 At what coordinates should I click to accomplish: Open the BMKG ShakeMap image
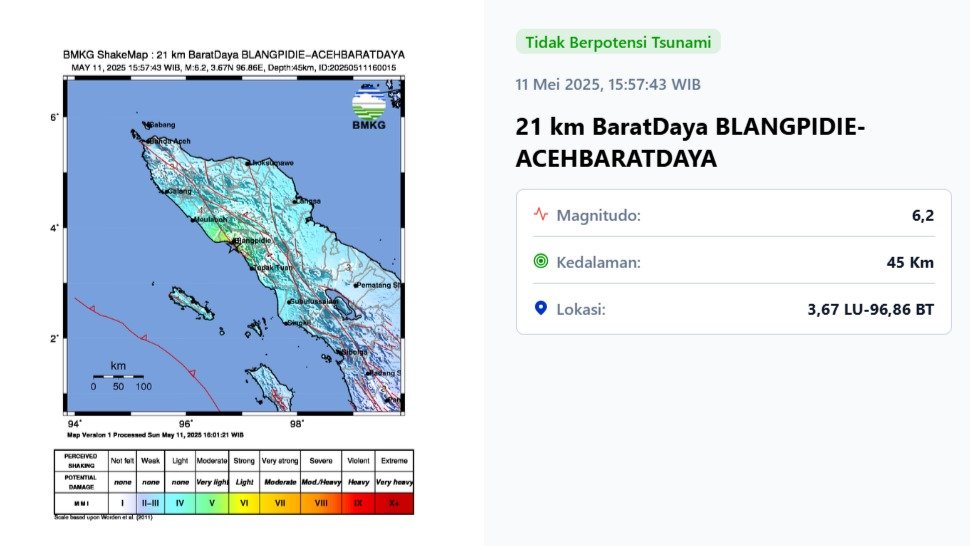tap(234, 284)
